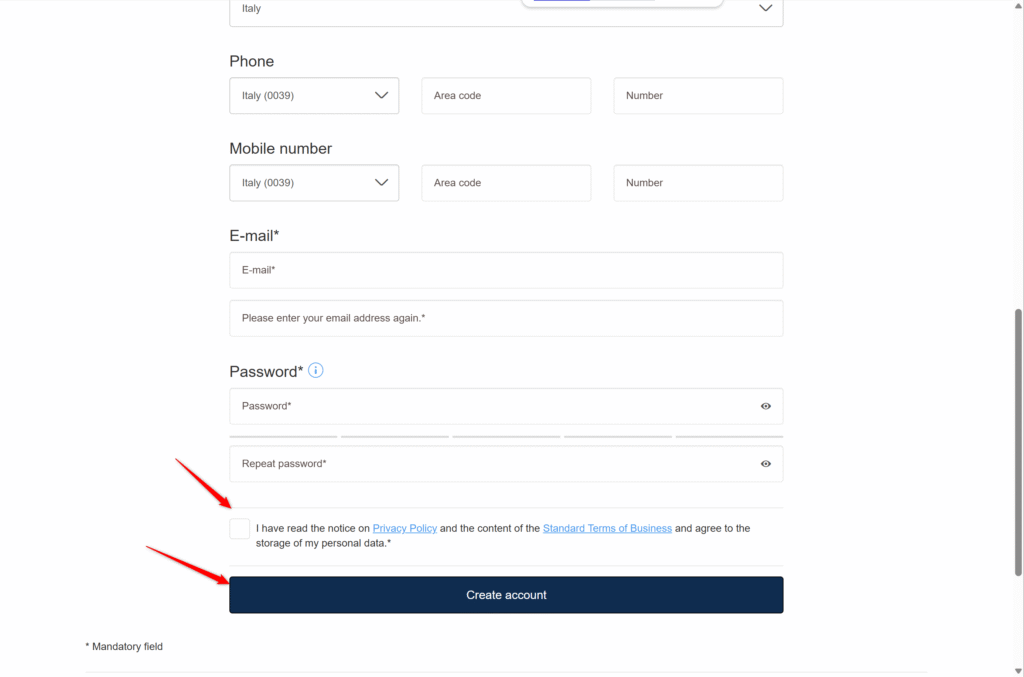Click the scrollbar down arrow
This screenshot has width=1024, height=677.
click(x=1018, y=671)
